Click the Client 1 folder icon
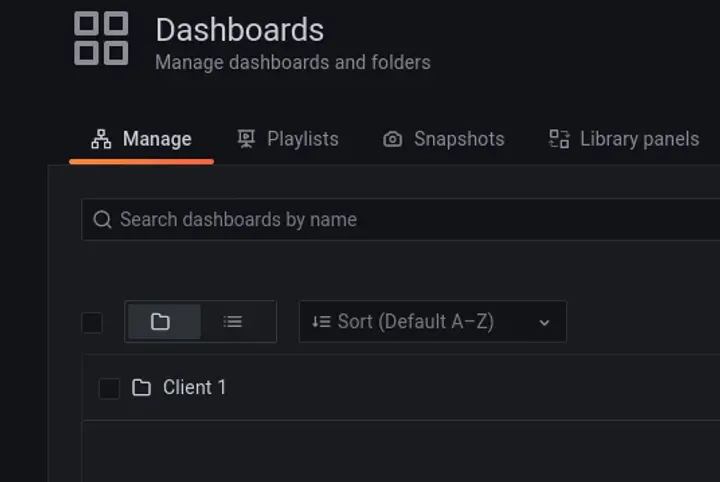Viewport: 720px width, 482px height. tap(141, 388)
